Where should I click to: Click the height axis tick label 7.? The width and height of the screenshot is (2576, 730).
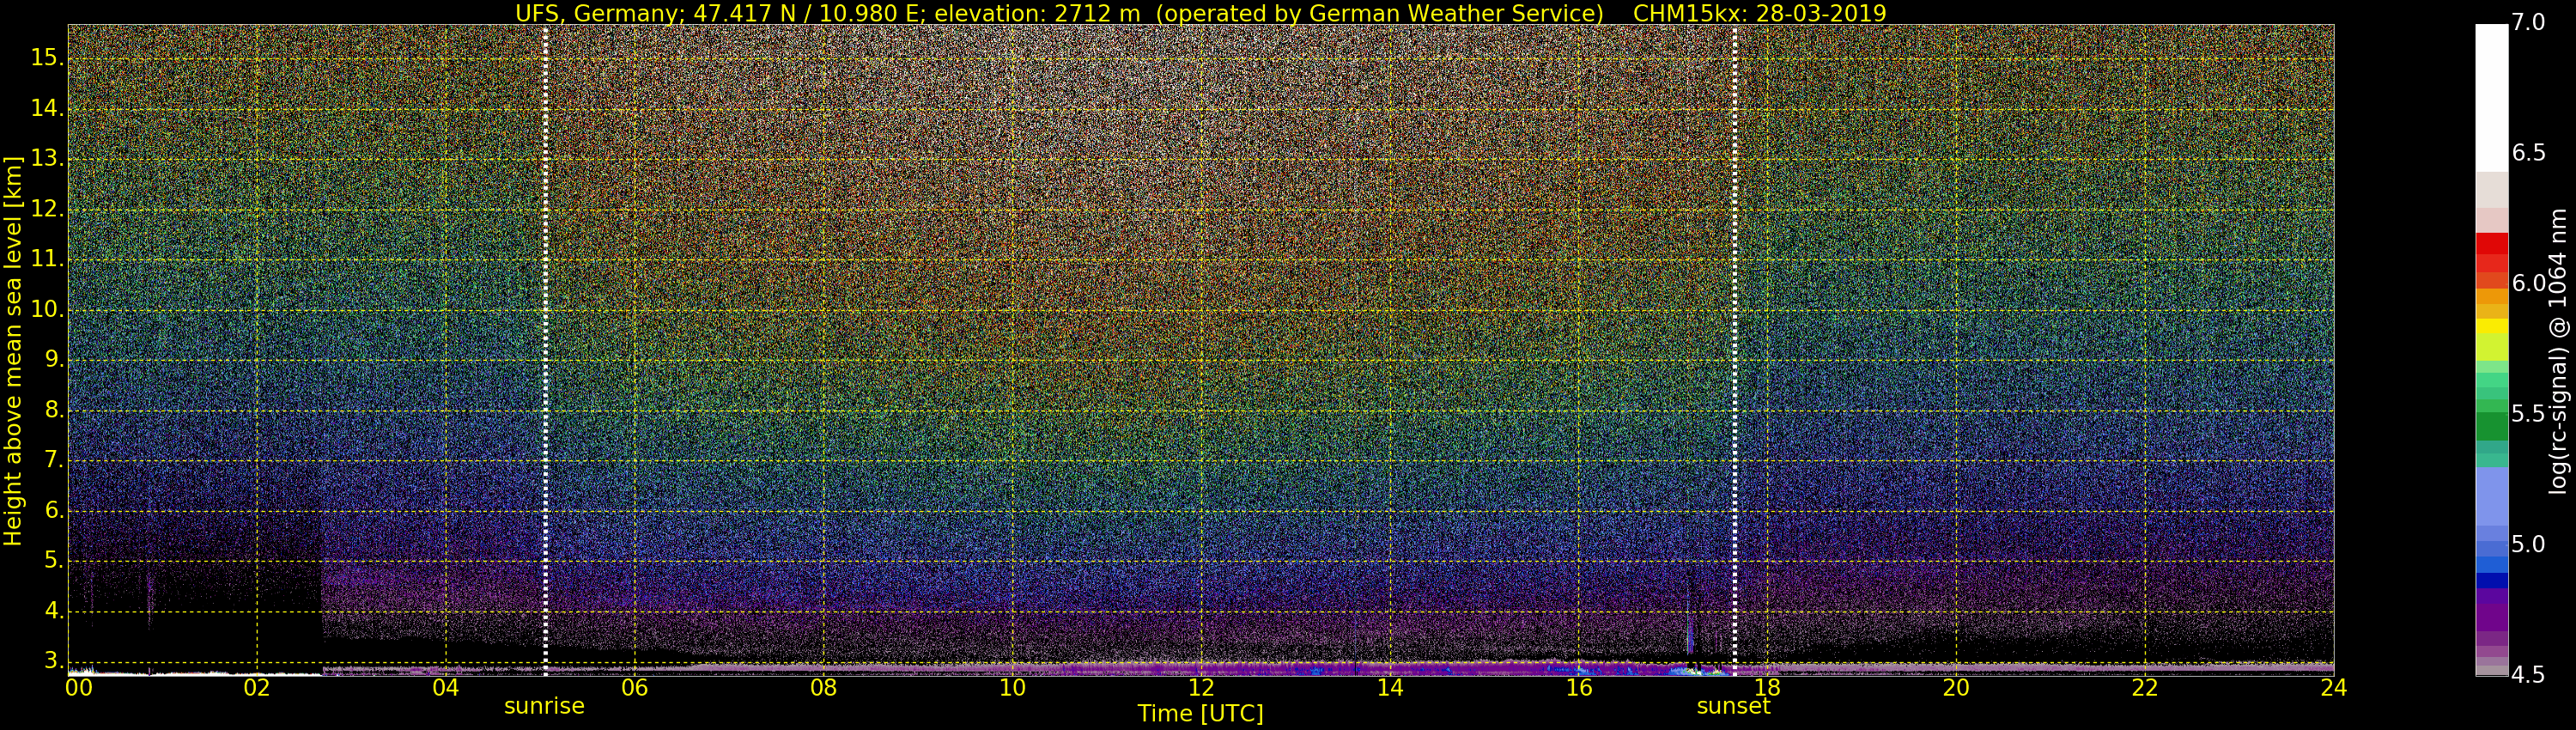[x=54, y=460]
